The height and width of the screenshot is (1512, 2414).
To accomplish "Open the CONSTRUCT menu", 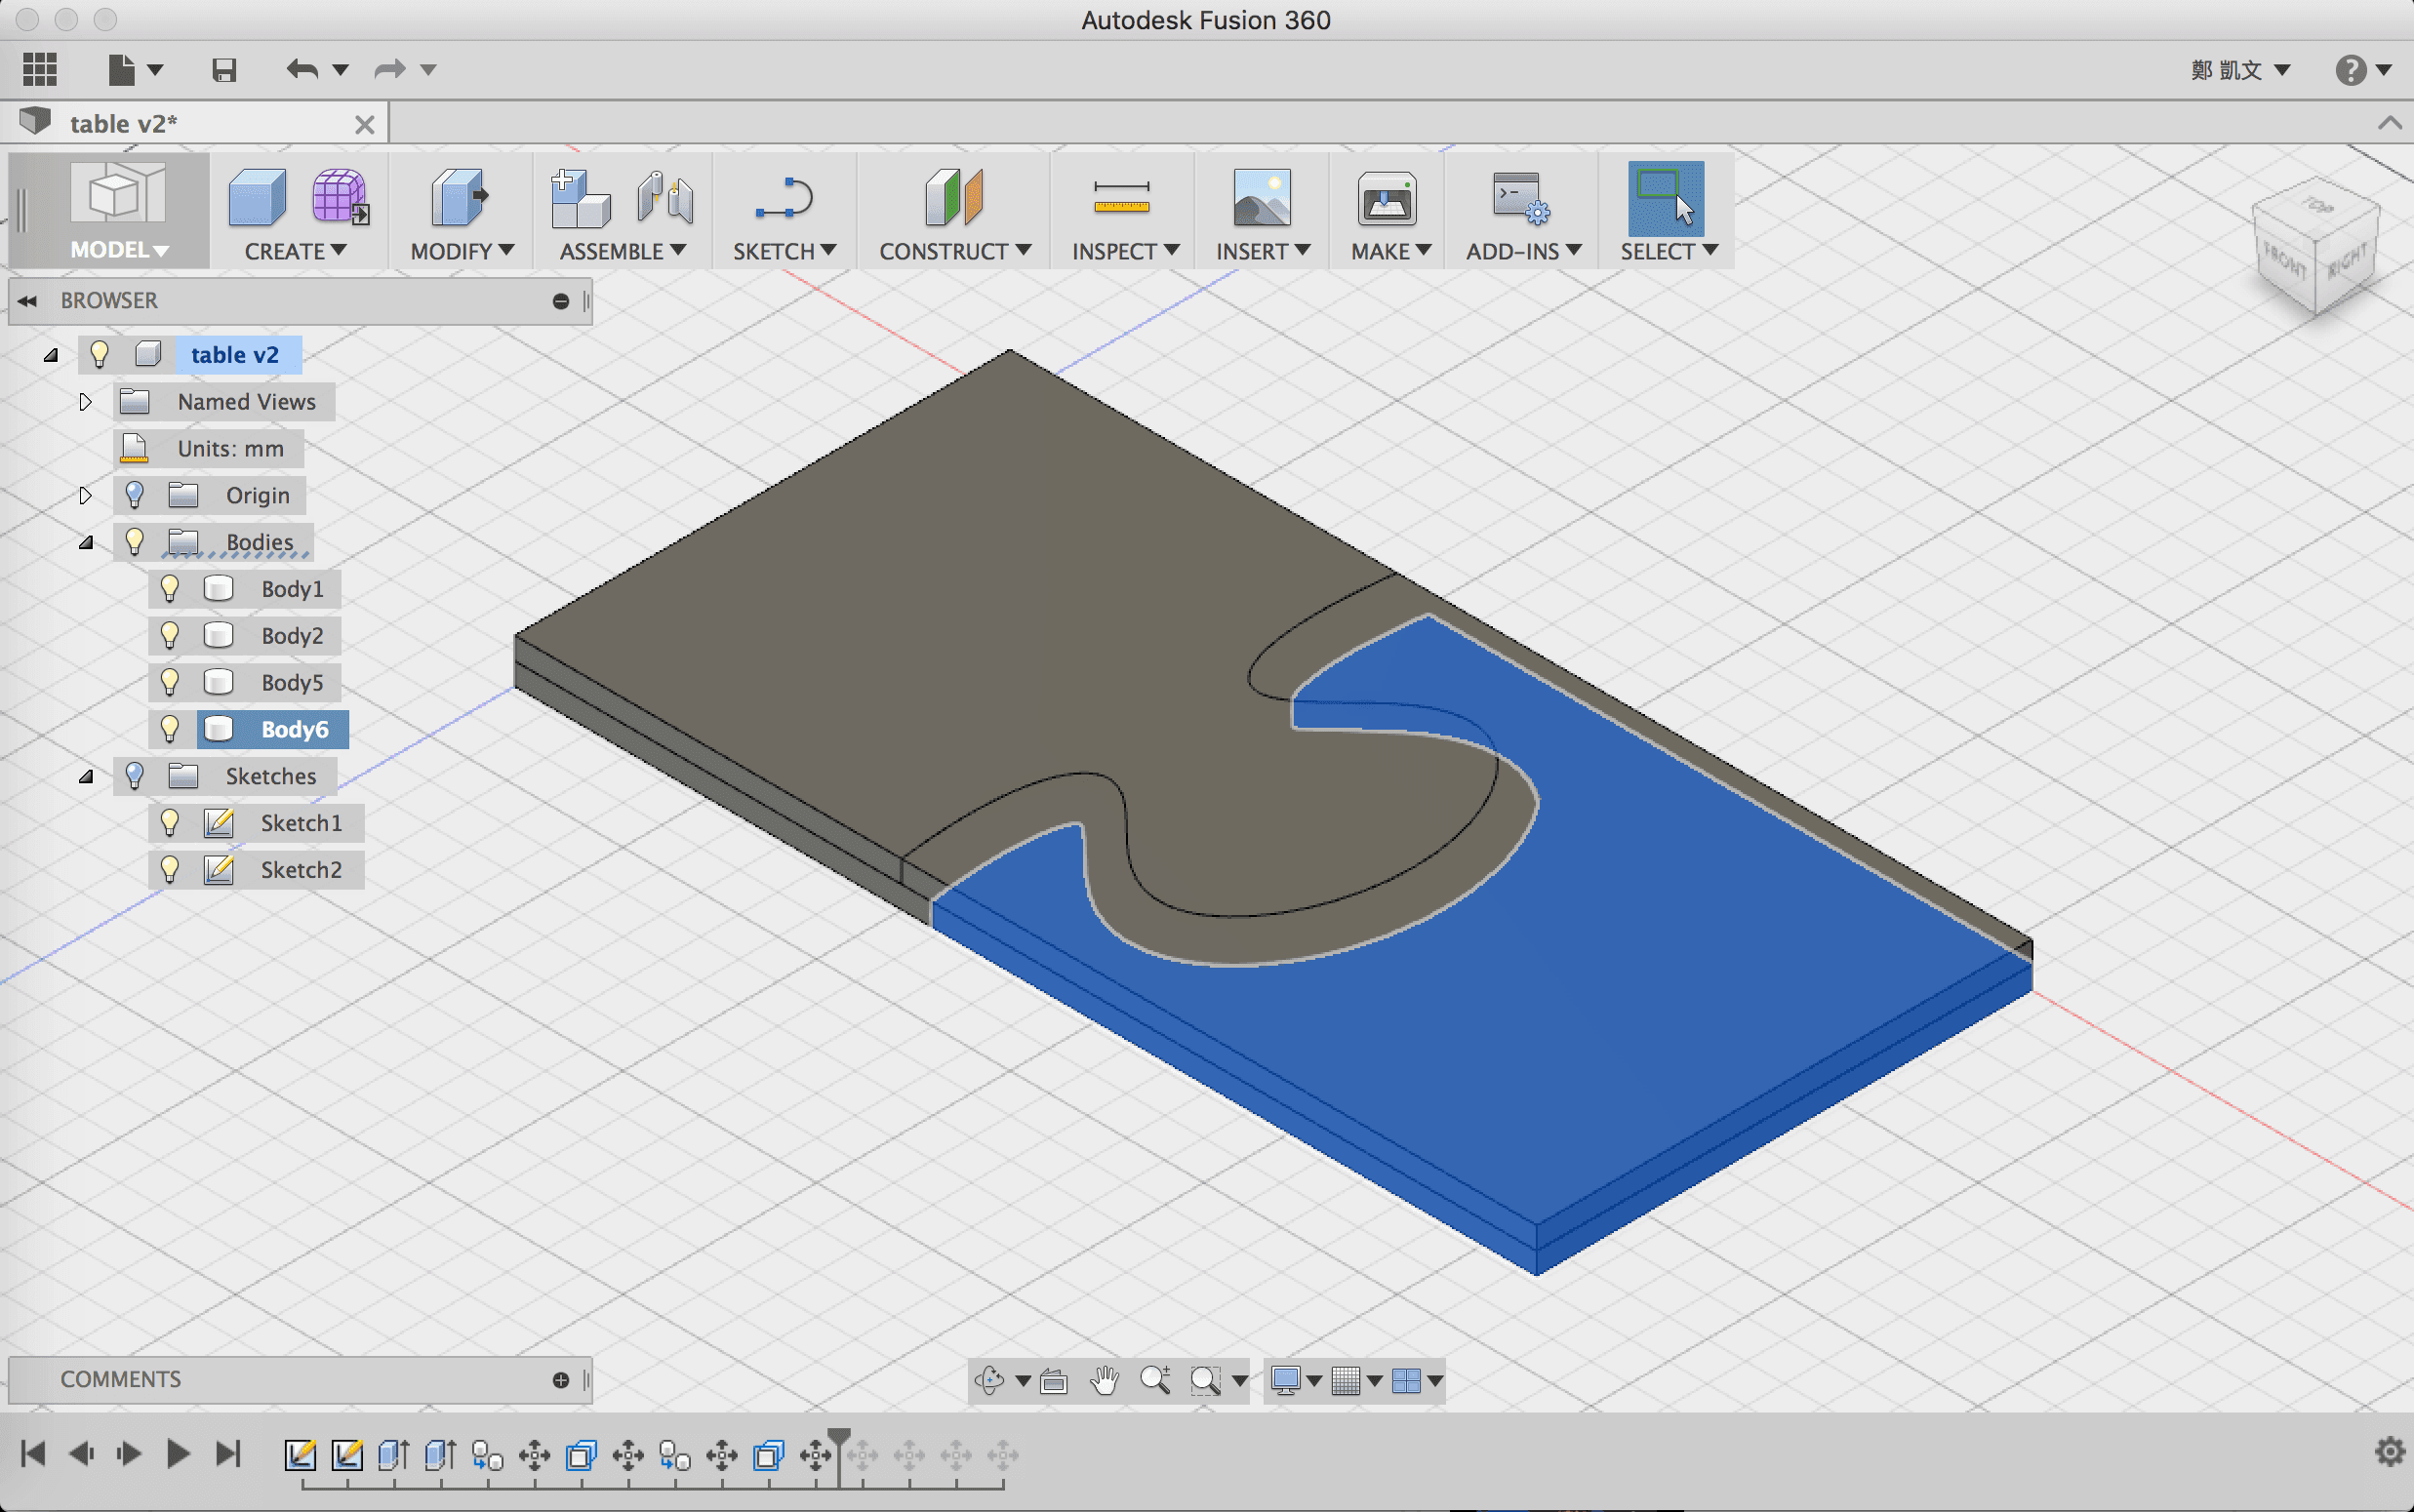I will click(954, 251).
